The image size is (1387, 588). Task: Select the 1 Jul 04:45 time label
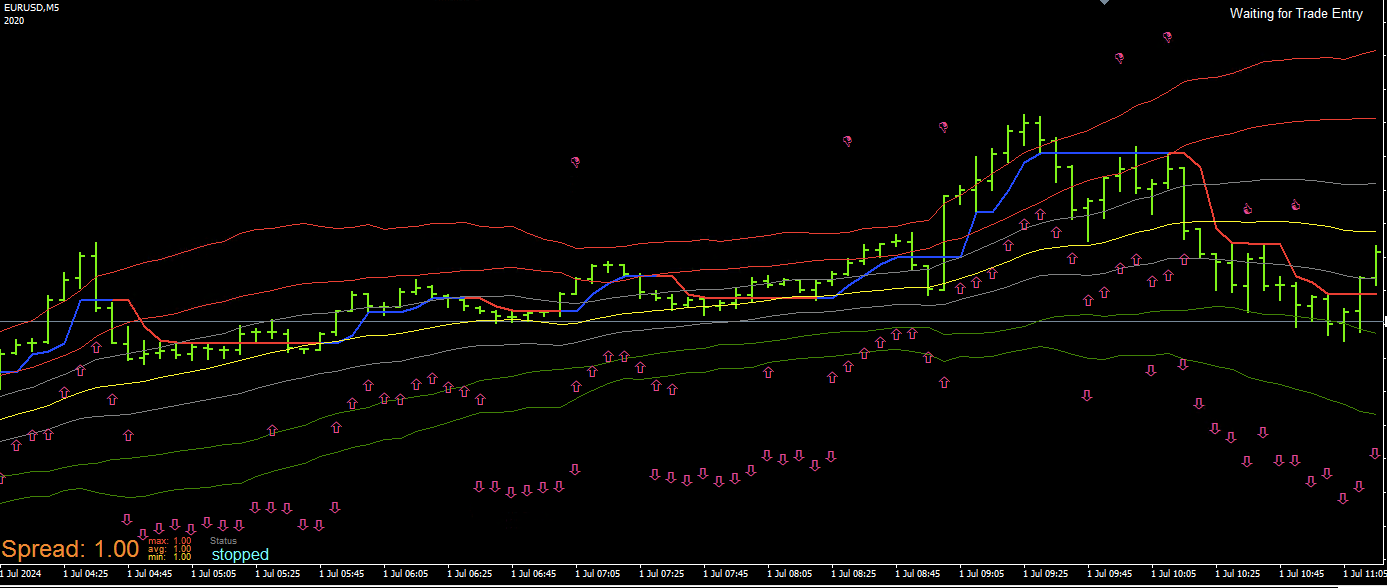click(150, 575)
